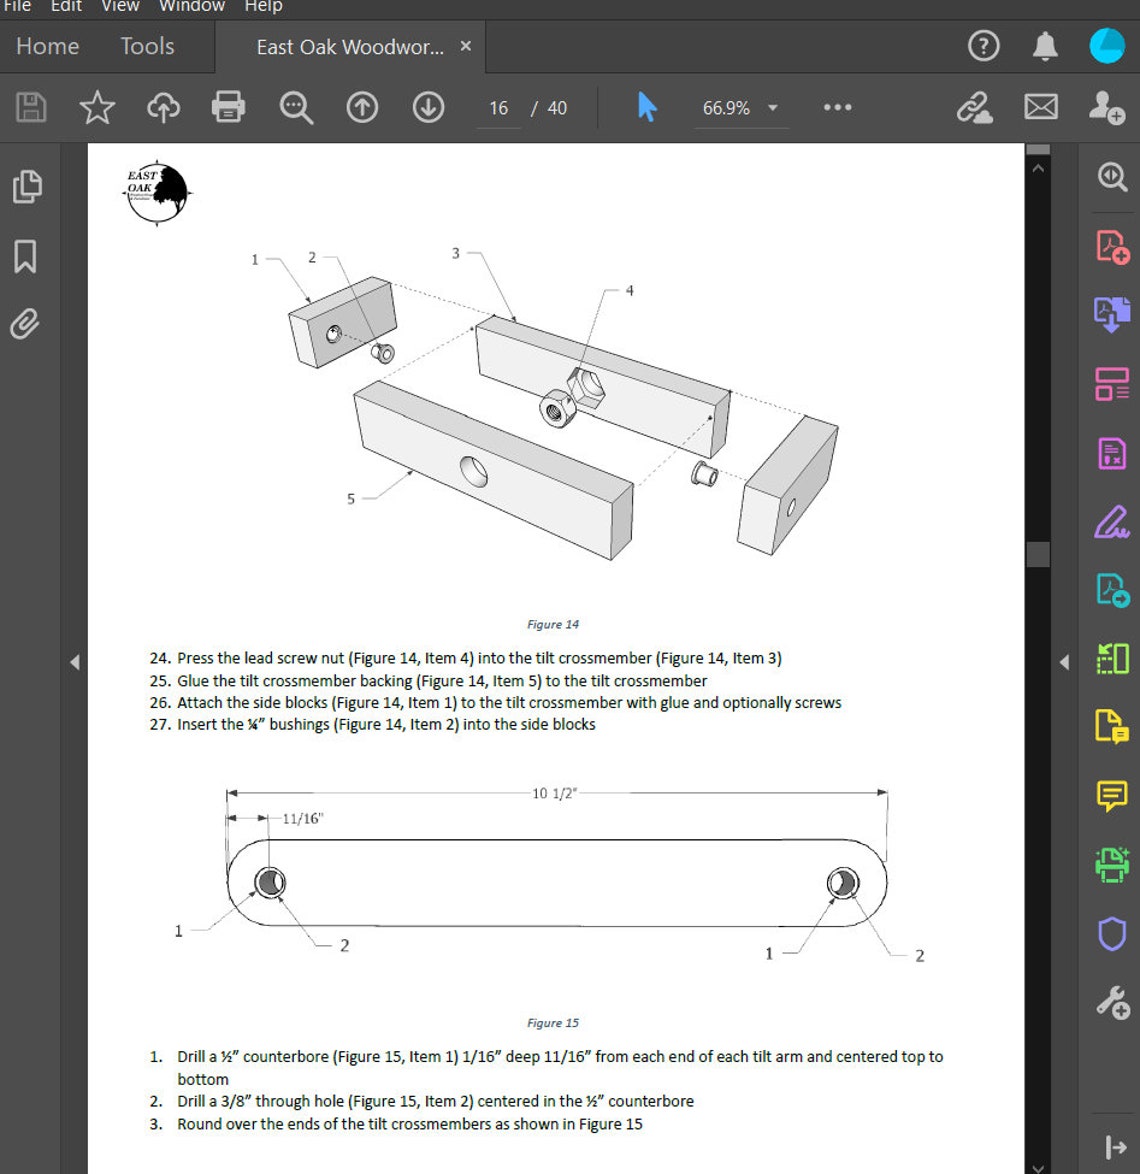Open the Attachments panel
1140x1174 pixels.
[27, 325]
